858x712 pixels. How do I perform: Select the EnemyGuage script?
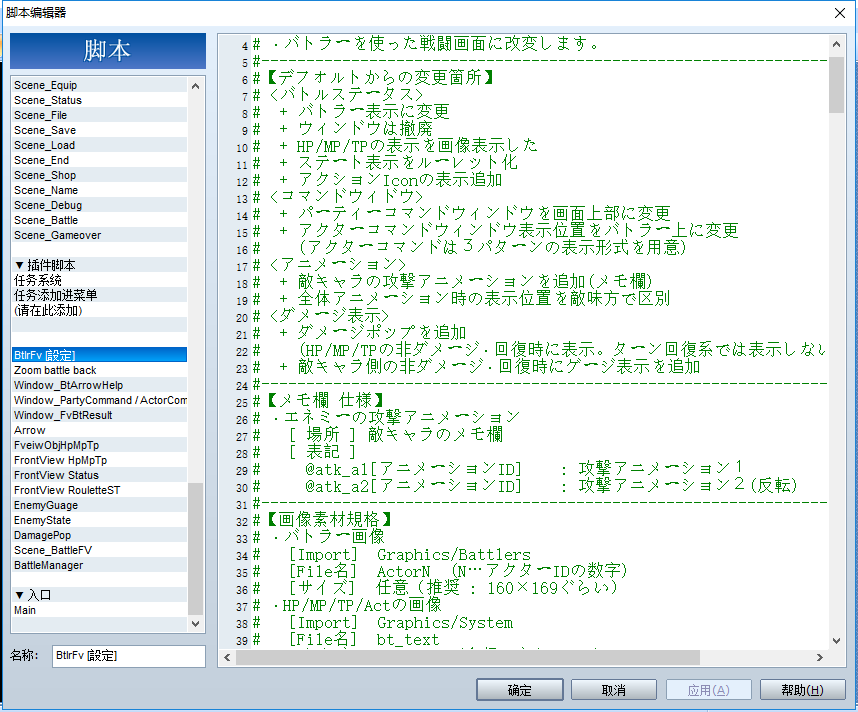(100, 505)
